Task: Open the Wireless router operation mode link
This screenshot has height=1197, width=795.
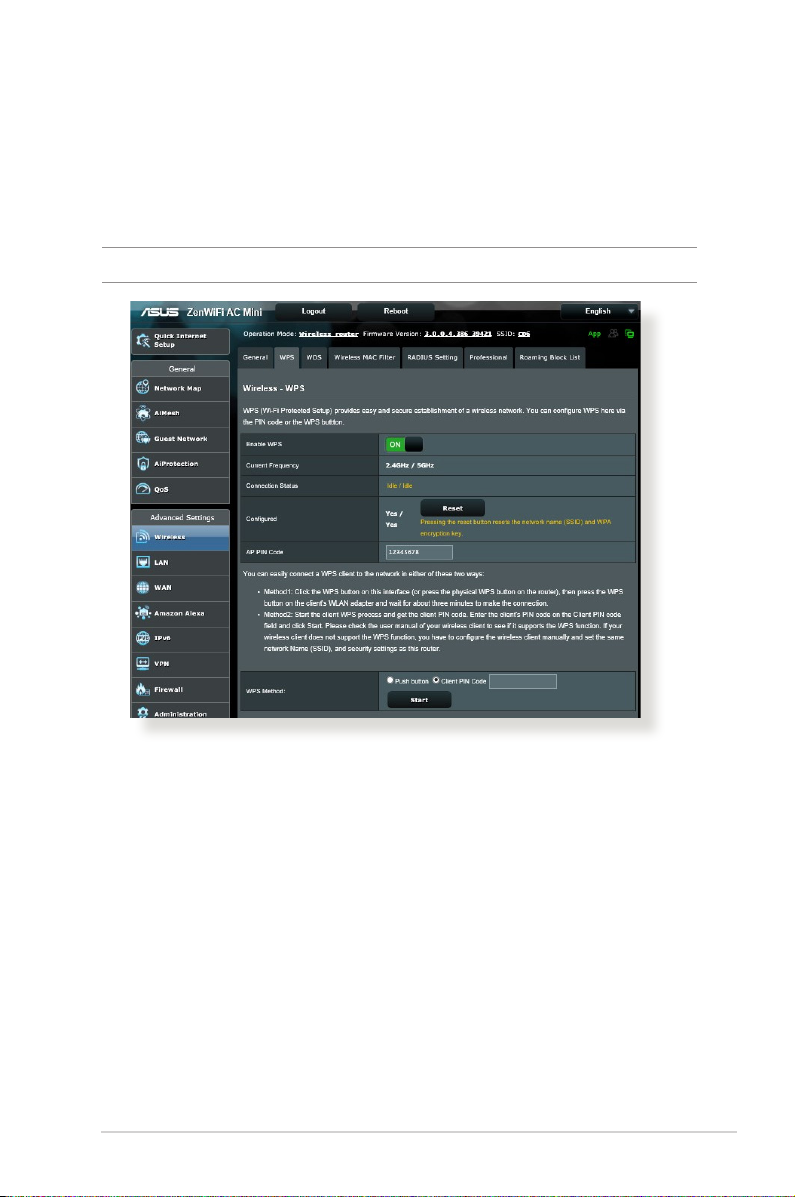Action: (328, 334)
